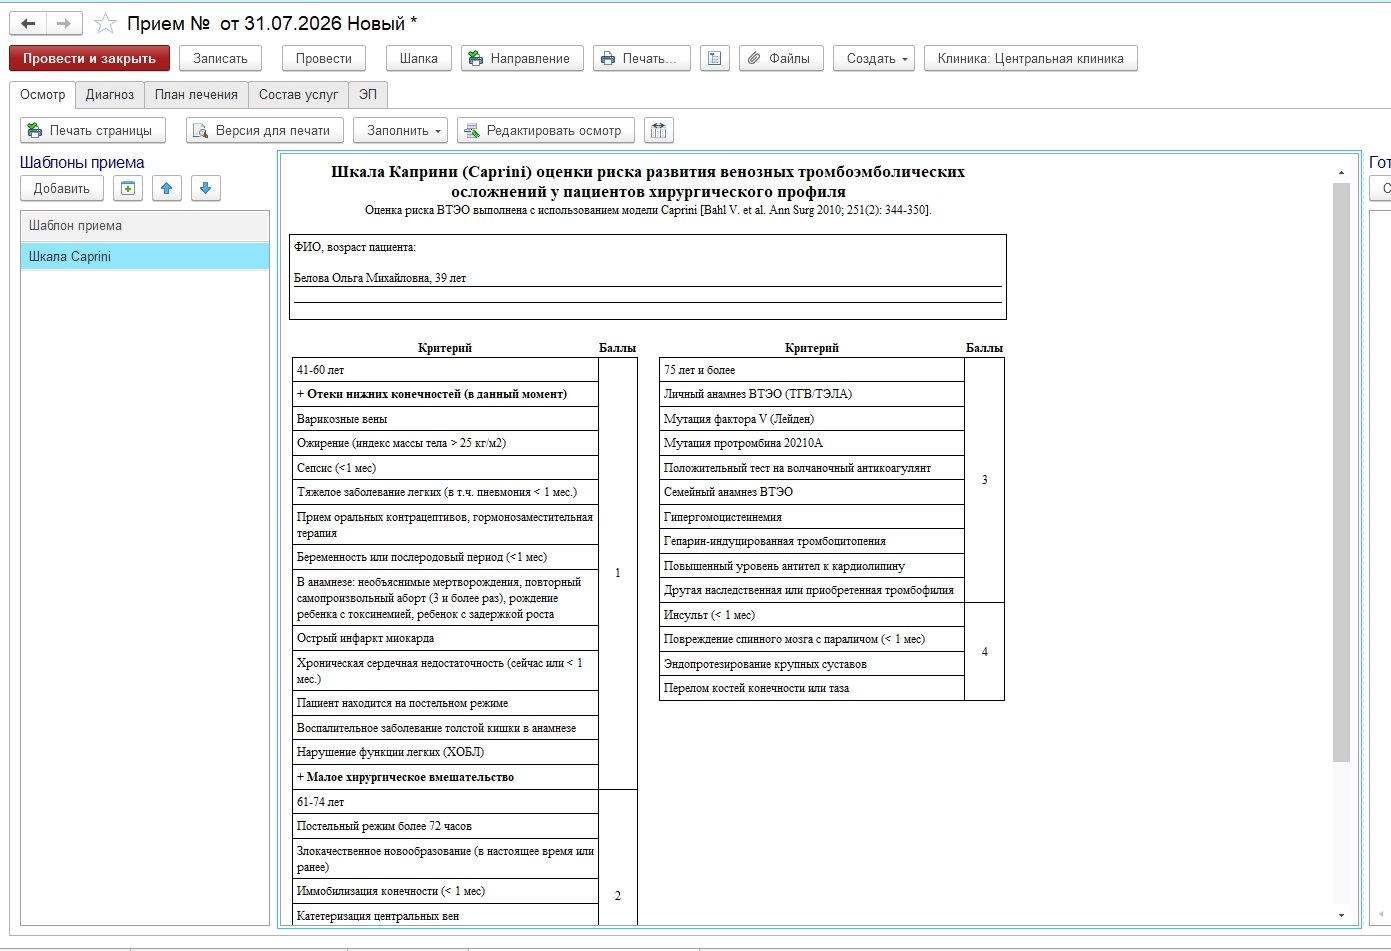Image resolution: width=1391 pixels, height=951 pixels.
Task: Click the document vertical scrollbar thumb
Action: click(x=1342, y=472)
